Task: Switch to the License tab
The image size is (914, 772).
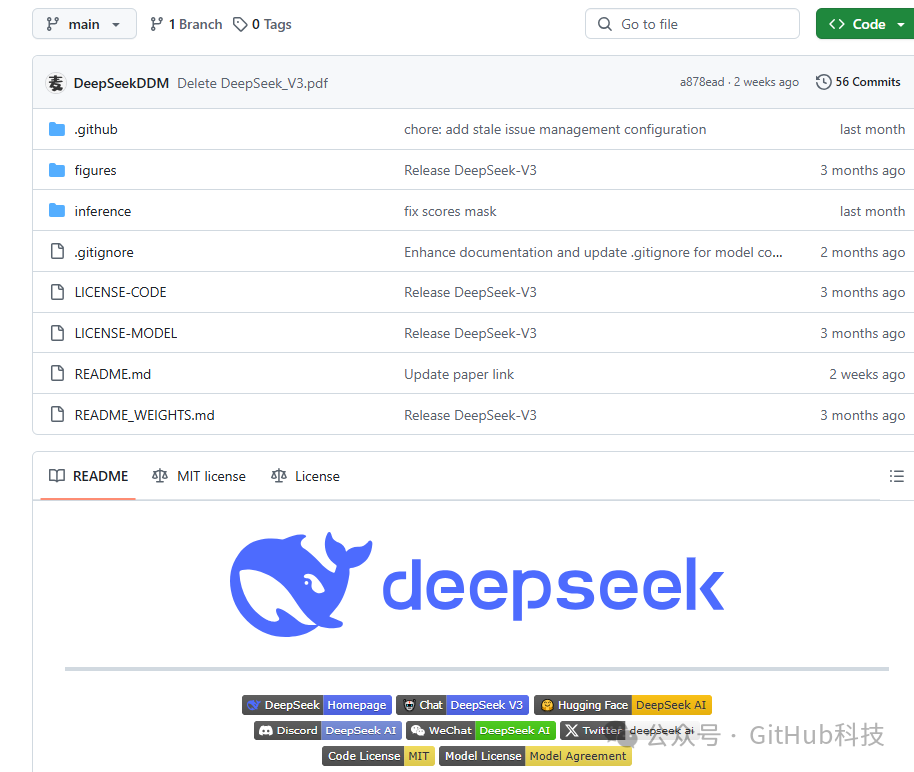Action: 305,476
